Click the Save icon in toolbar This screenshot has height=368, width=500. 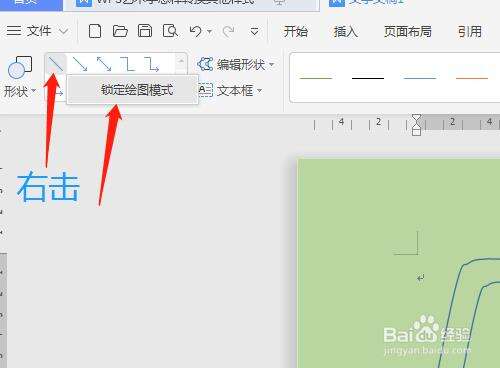point(145,31)
